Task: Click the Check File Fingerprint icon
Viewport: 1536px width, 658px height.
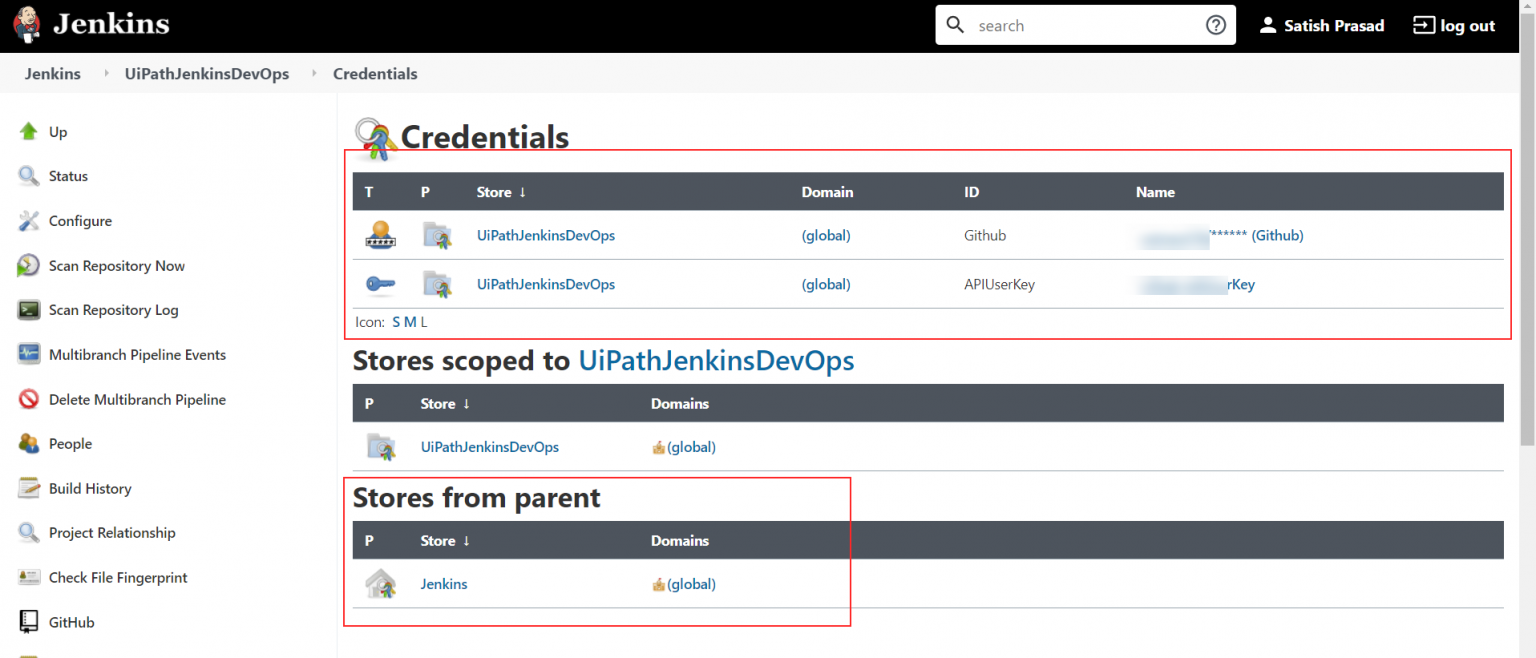Action: (29, 577)
